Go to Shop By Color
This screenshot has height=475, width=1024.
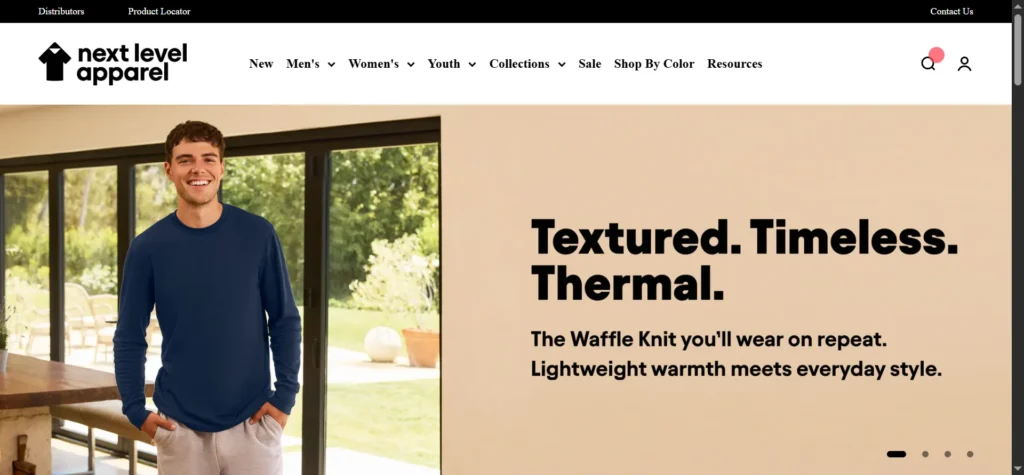(x=654, y=63)
